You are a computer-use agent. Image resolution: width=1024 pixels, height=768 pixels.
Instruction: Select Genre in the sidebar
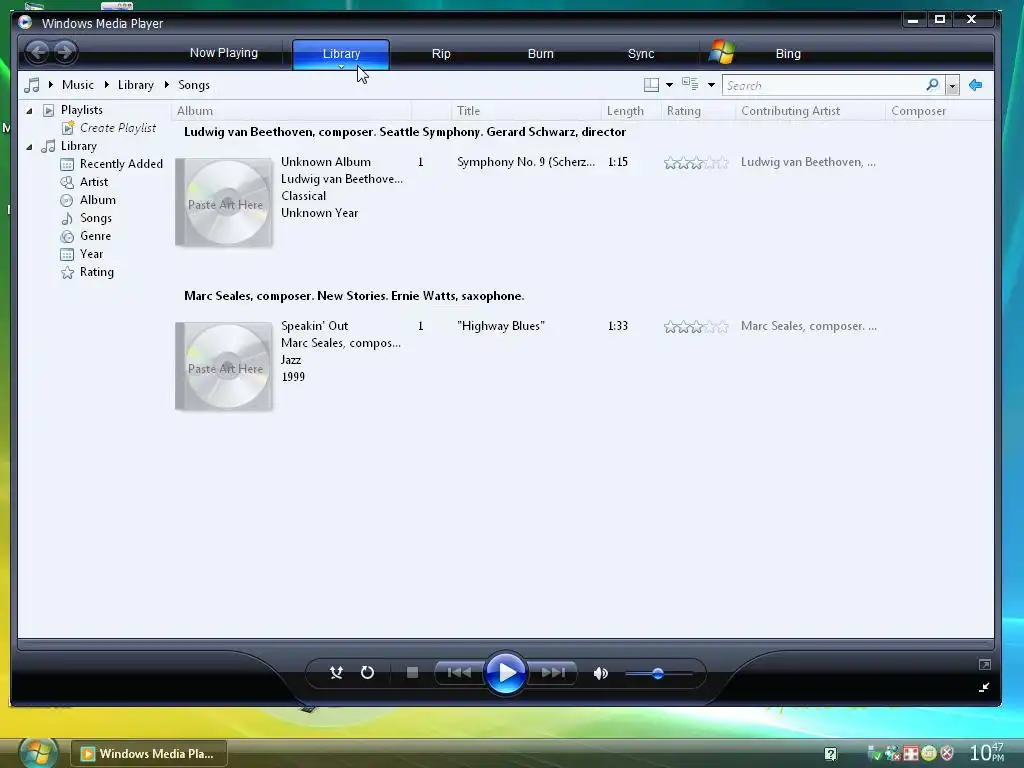95,236
